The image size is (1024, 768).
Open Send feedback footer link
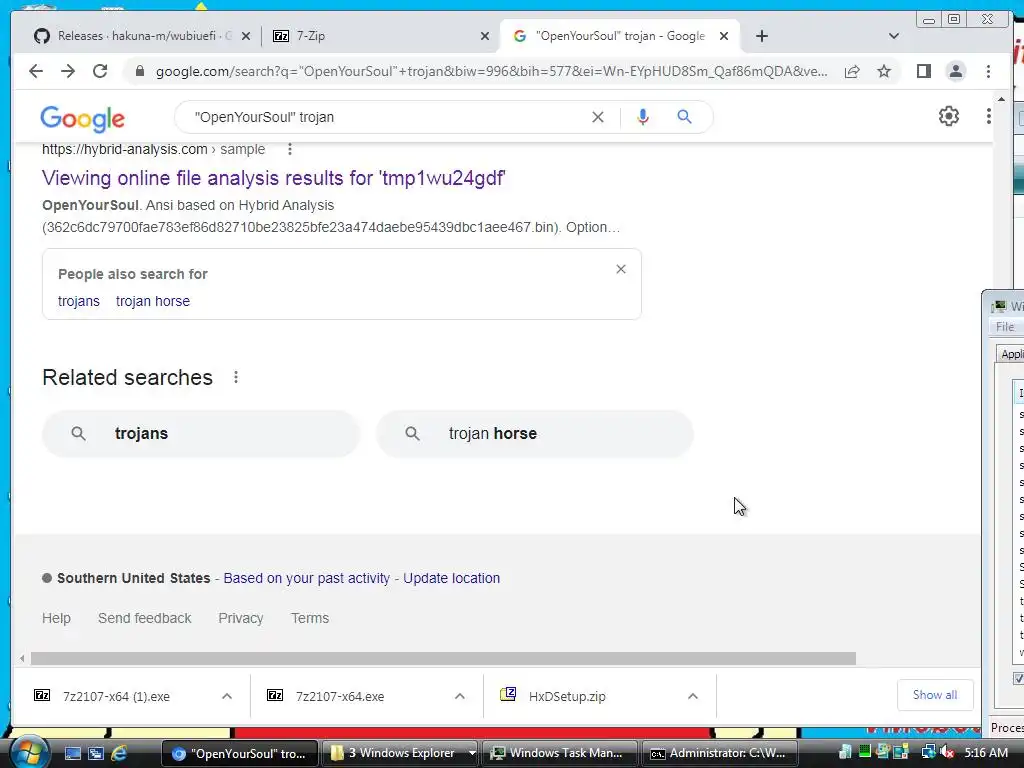[x=144, y=618]
